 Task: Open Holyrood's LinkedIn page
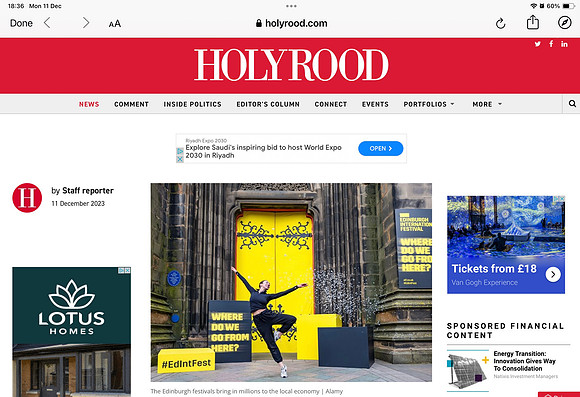coord(564,44)
